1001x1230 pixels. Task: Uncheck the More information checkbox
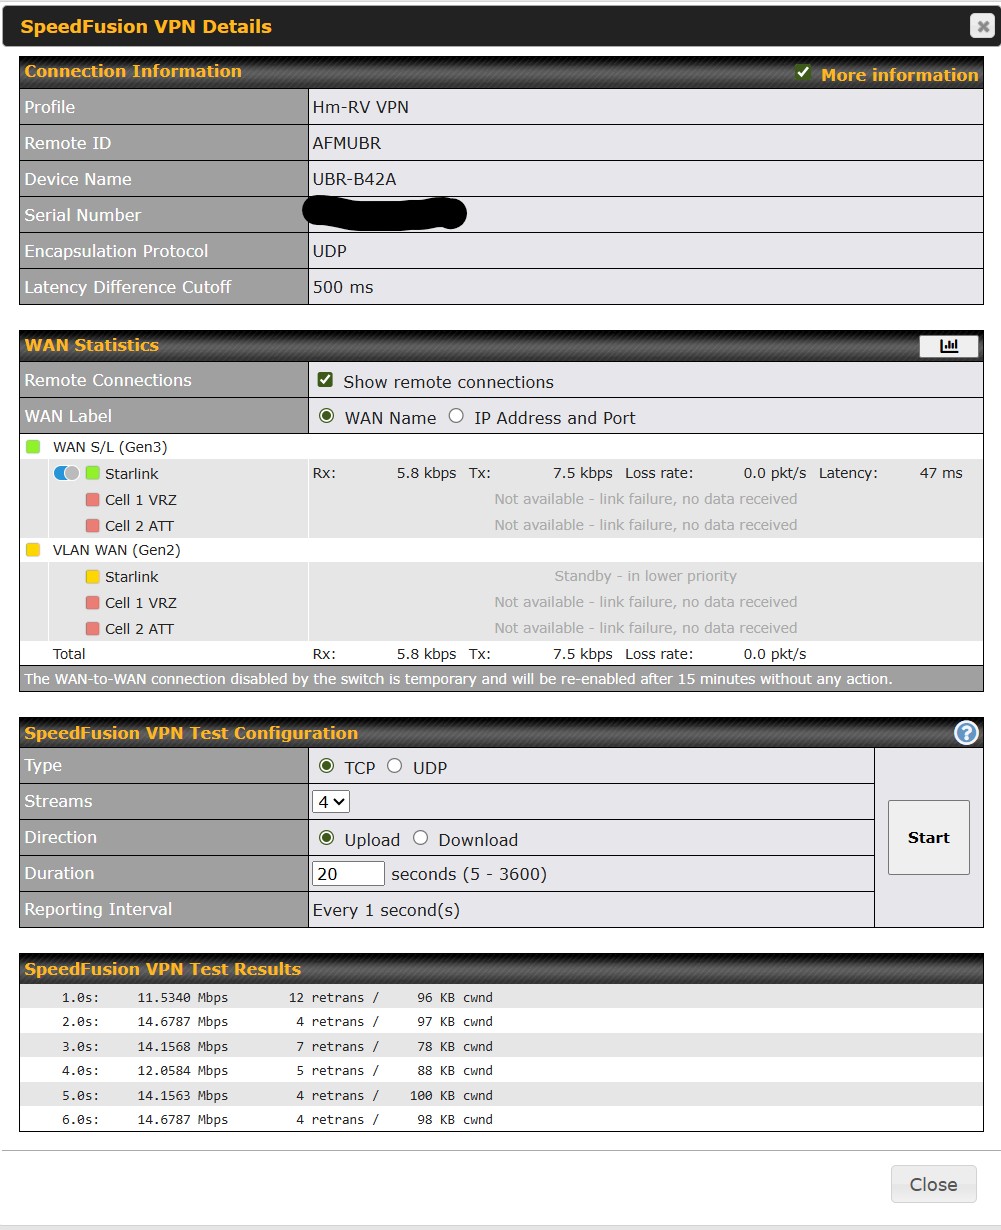pos(803,73)
